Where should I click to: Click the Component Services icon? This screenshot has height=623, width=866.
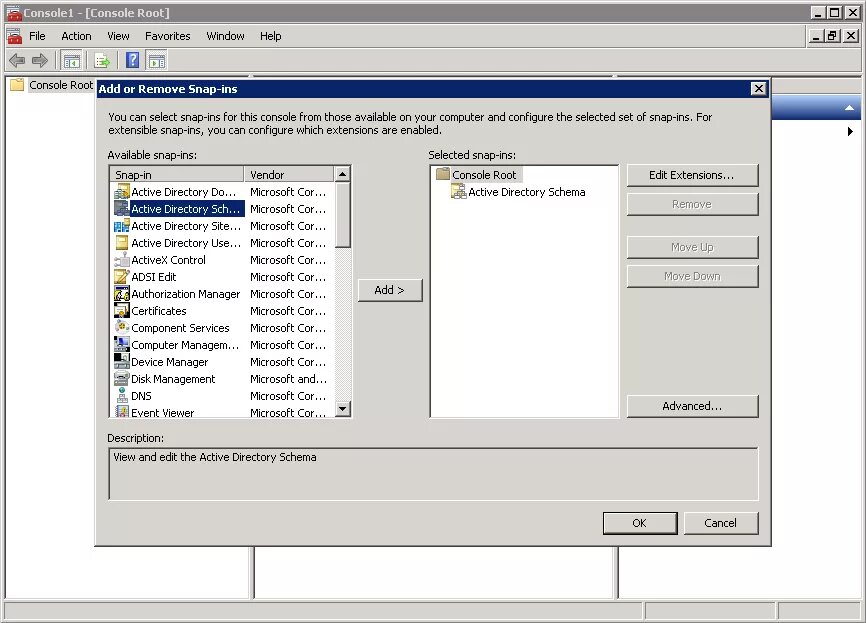pyautogui.click(x=122, y=328)
